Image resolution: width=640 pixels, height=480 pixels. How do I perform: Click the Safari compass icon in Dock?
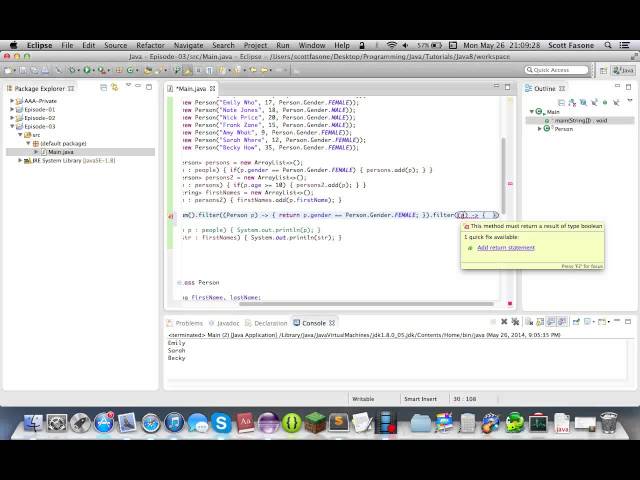click(151, 423)
